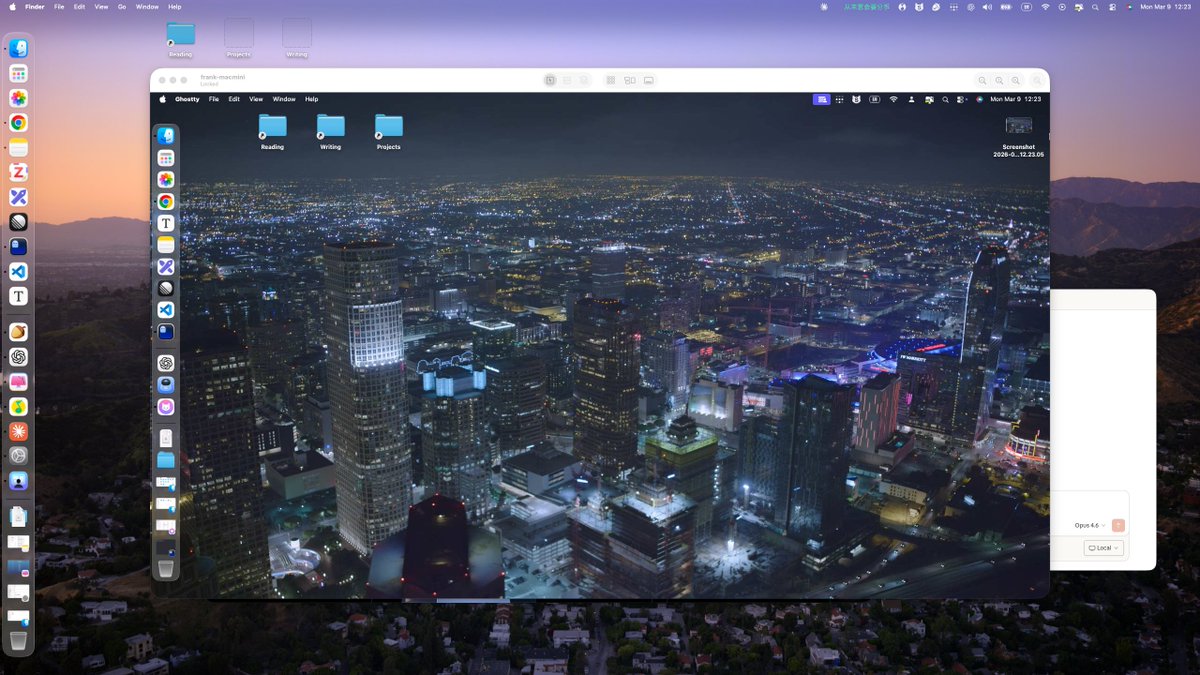Open remote View menu in Ghostty
The height and width of the screenshot is (675, 1200).
click(256, 99)
